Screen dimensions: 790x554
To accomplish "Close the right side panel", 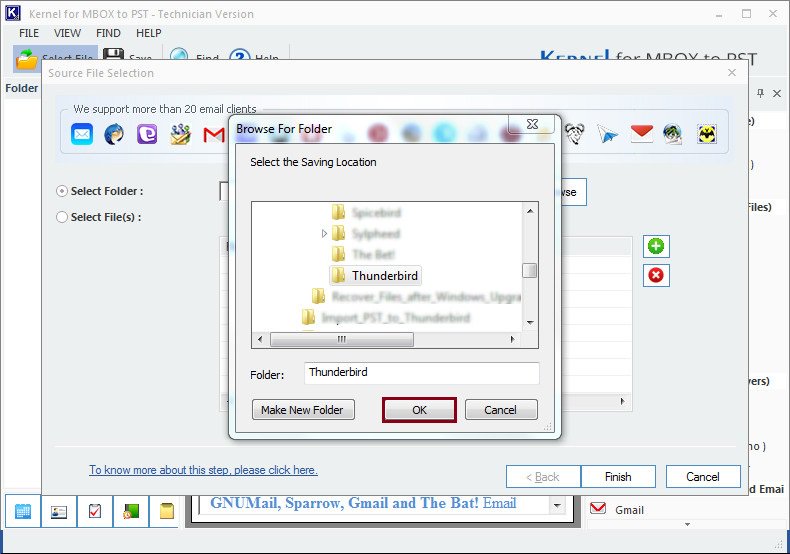I will point(777,93).
